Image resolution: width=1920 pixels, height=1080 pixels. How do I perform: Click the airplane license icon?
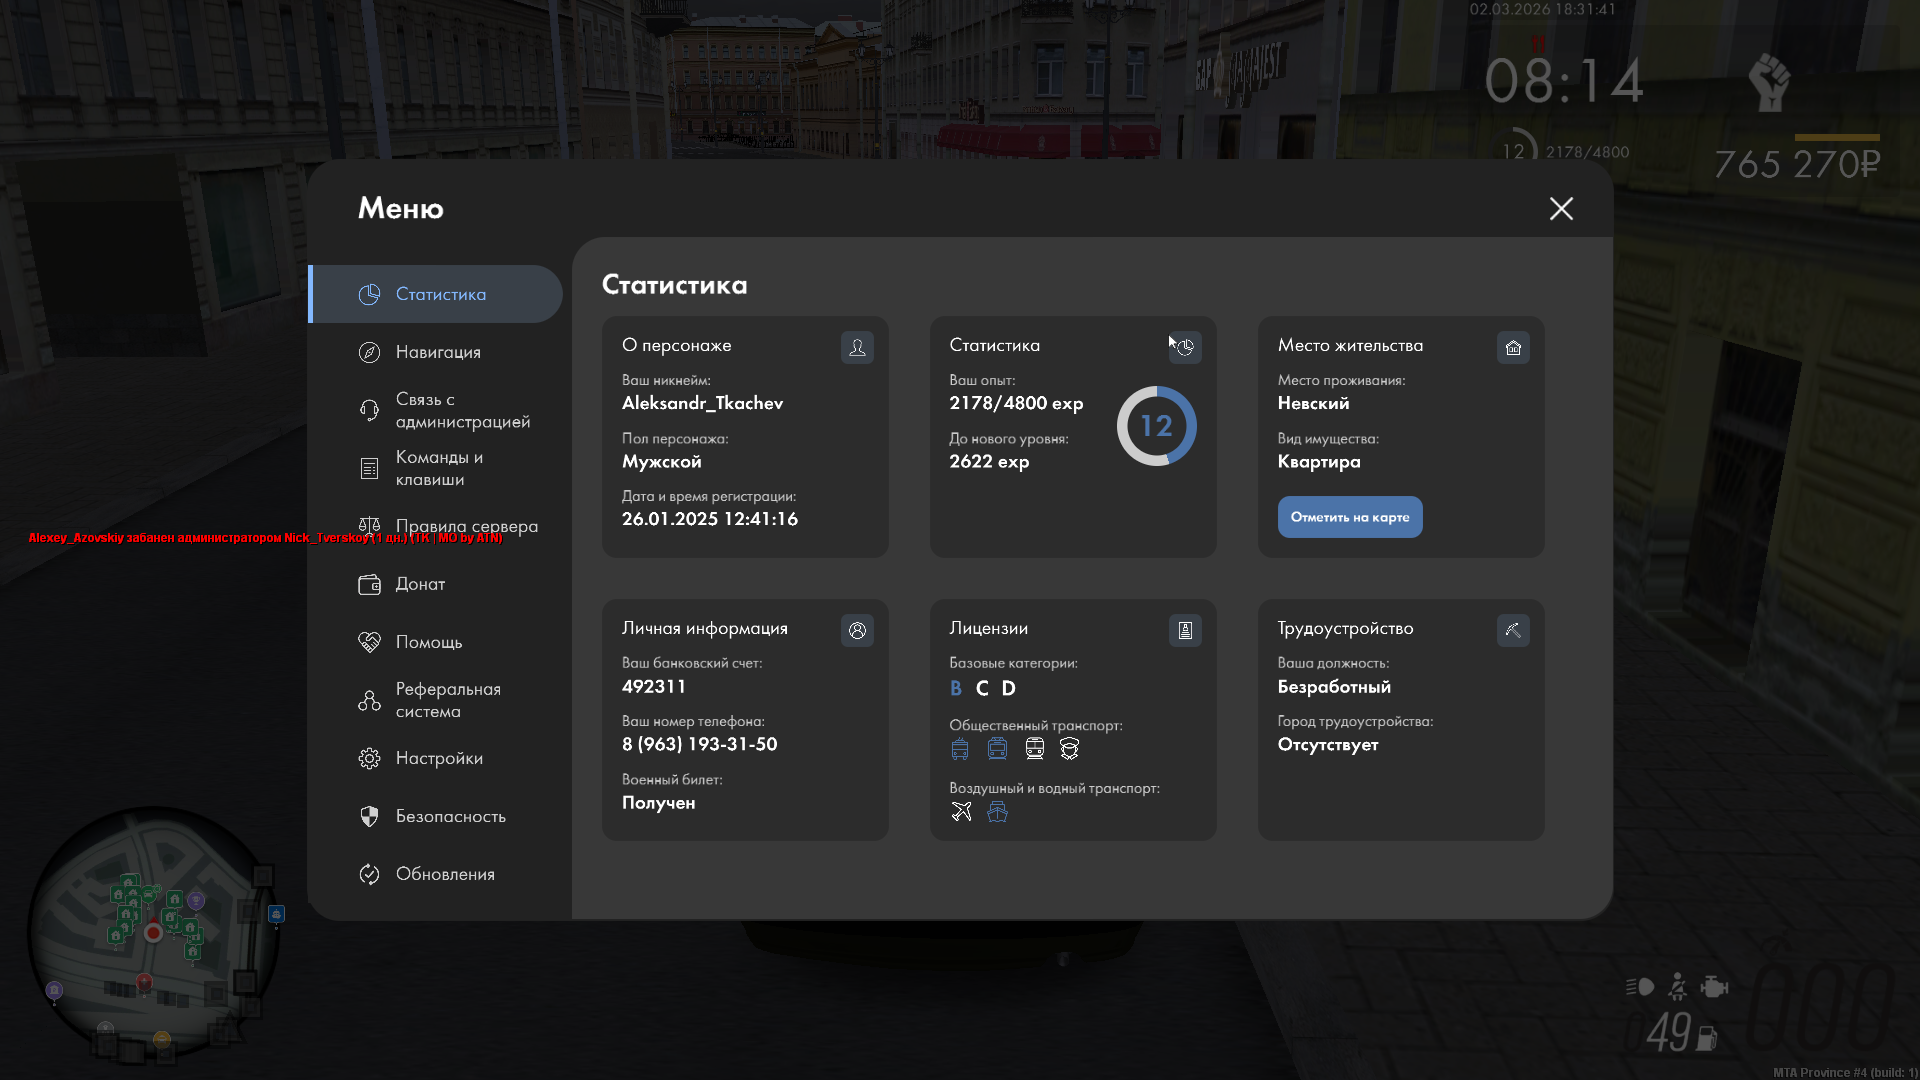(961, 812)
